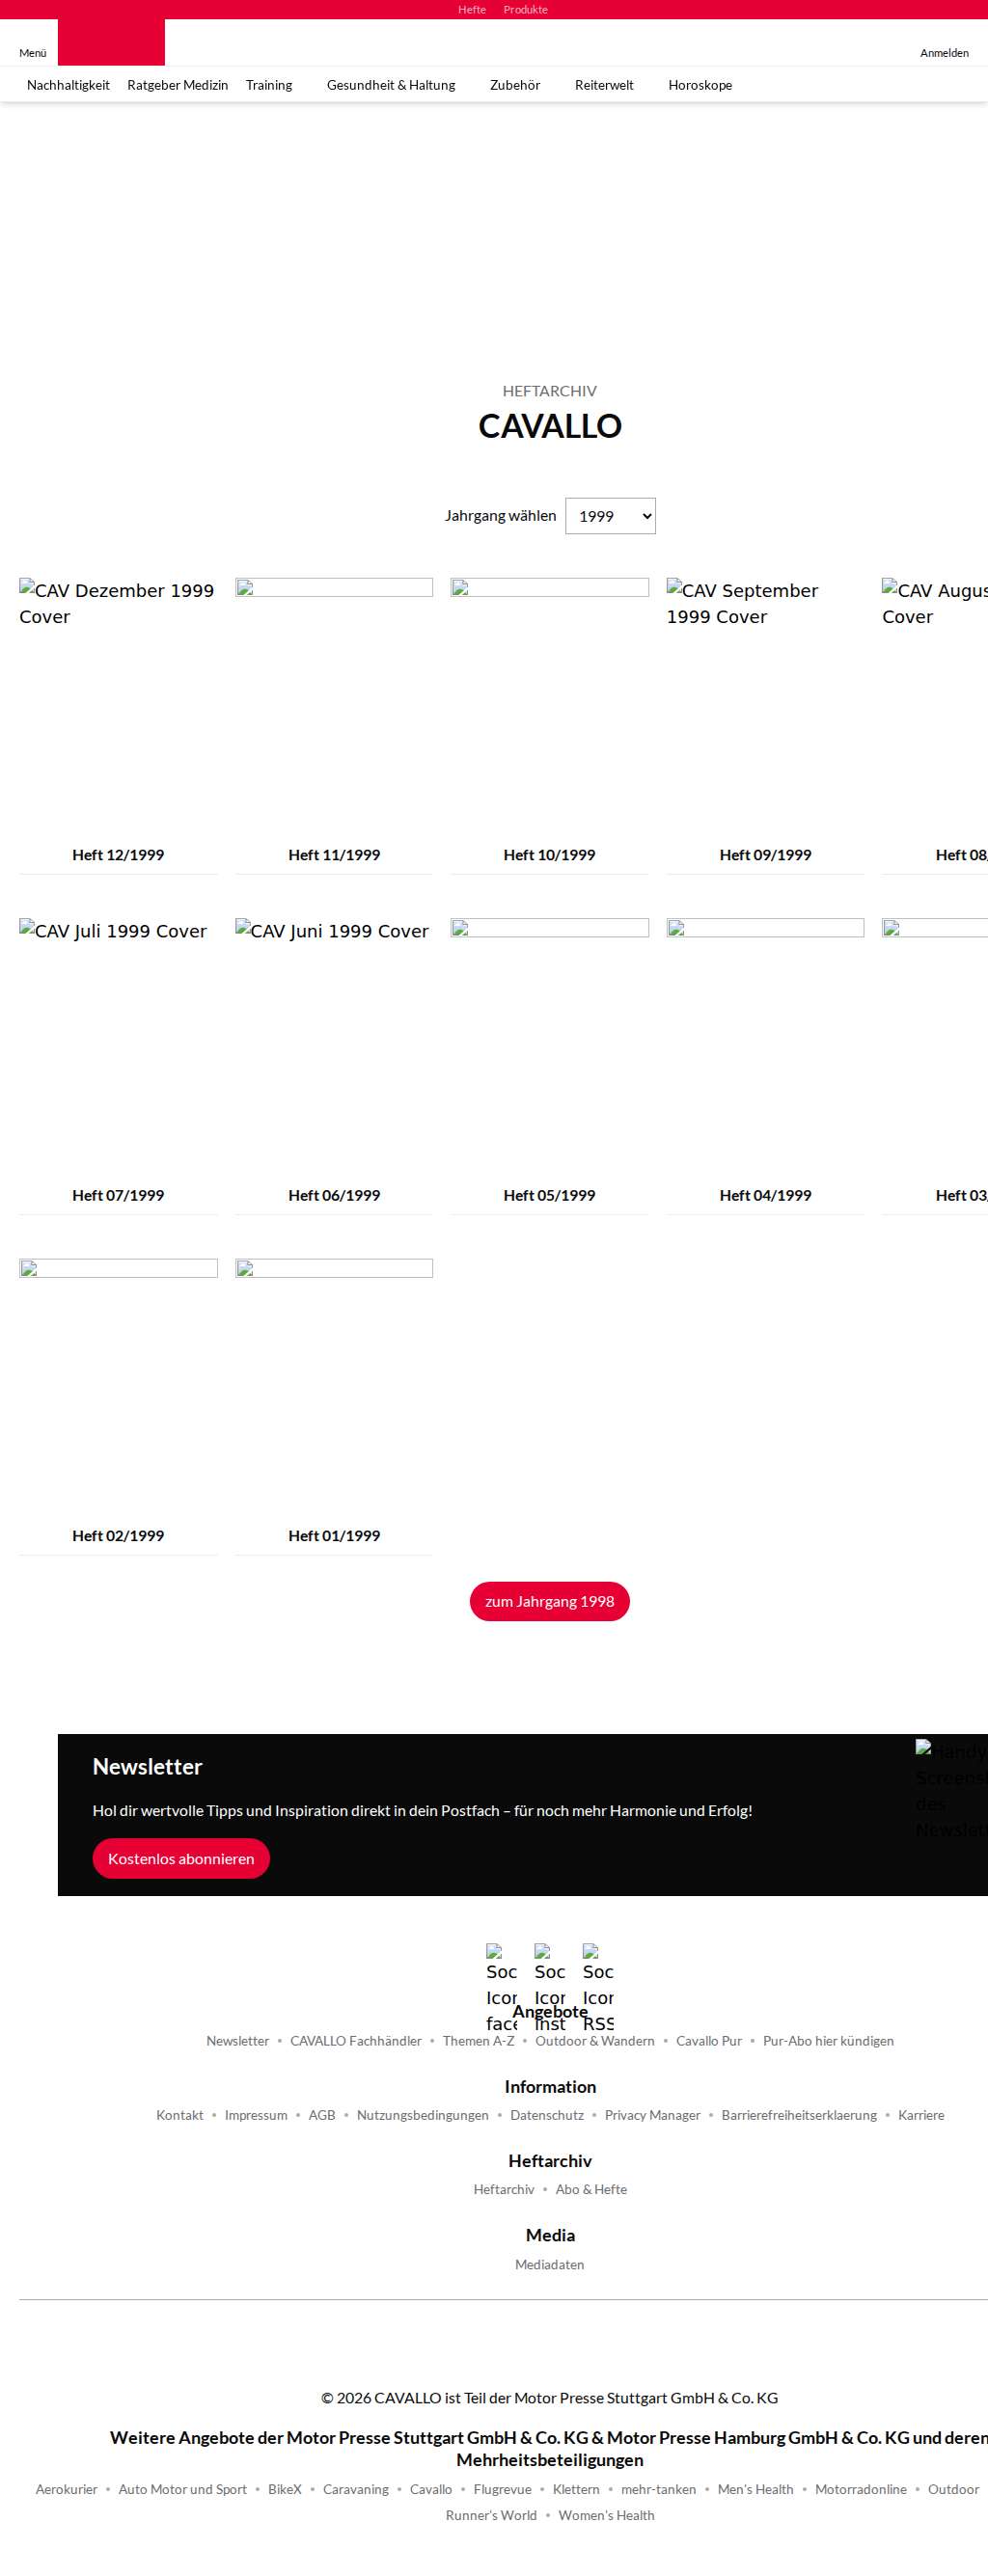
Task: Click the Hefte link in top bar
Action: click(472, 10)
